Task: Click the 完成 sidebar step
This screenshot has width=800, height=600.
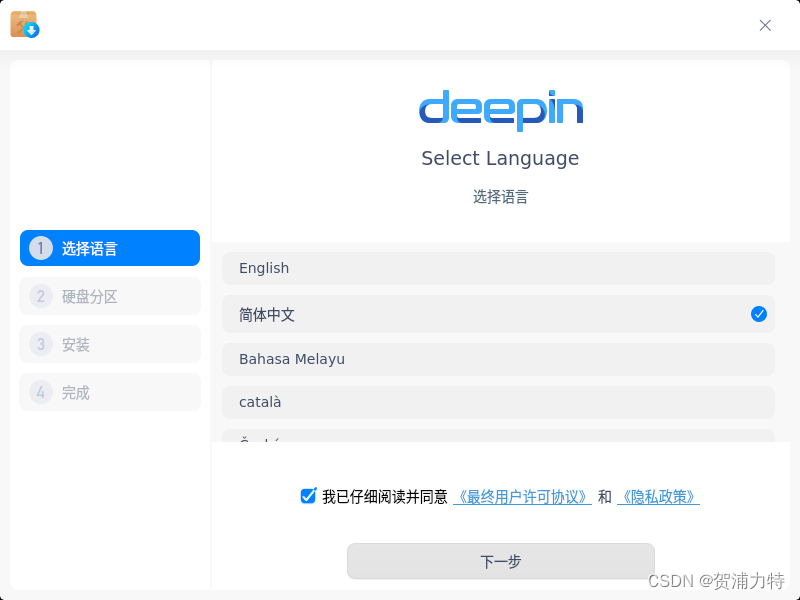Action: tap(109, 392)
